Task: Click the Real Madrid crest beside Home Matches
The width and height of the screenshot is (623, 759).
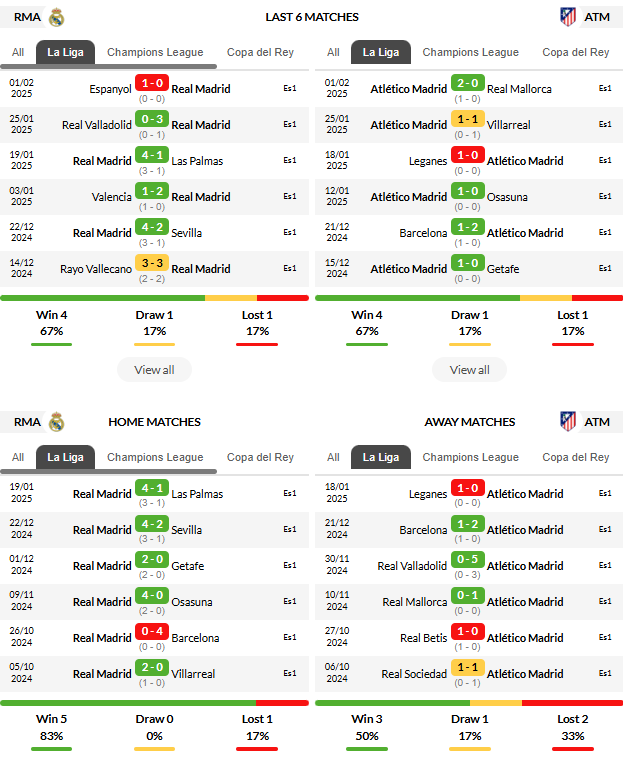Action: pyautogui.click(x=57, y=422)
